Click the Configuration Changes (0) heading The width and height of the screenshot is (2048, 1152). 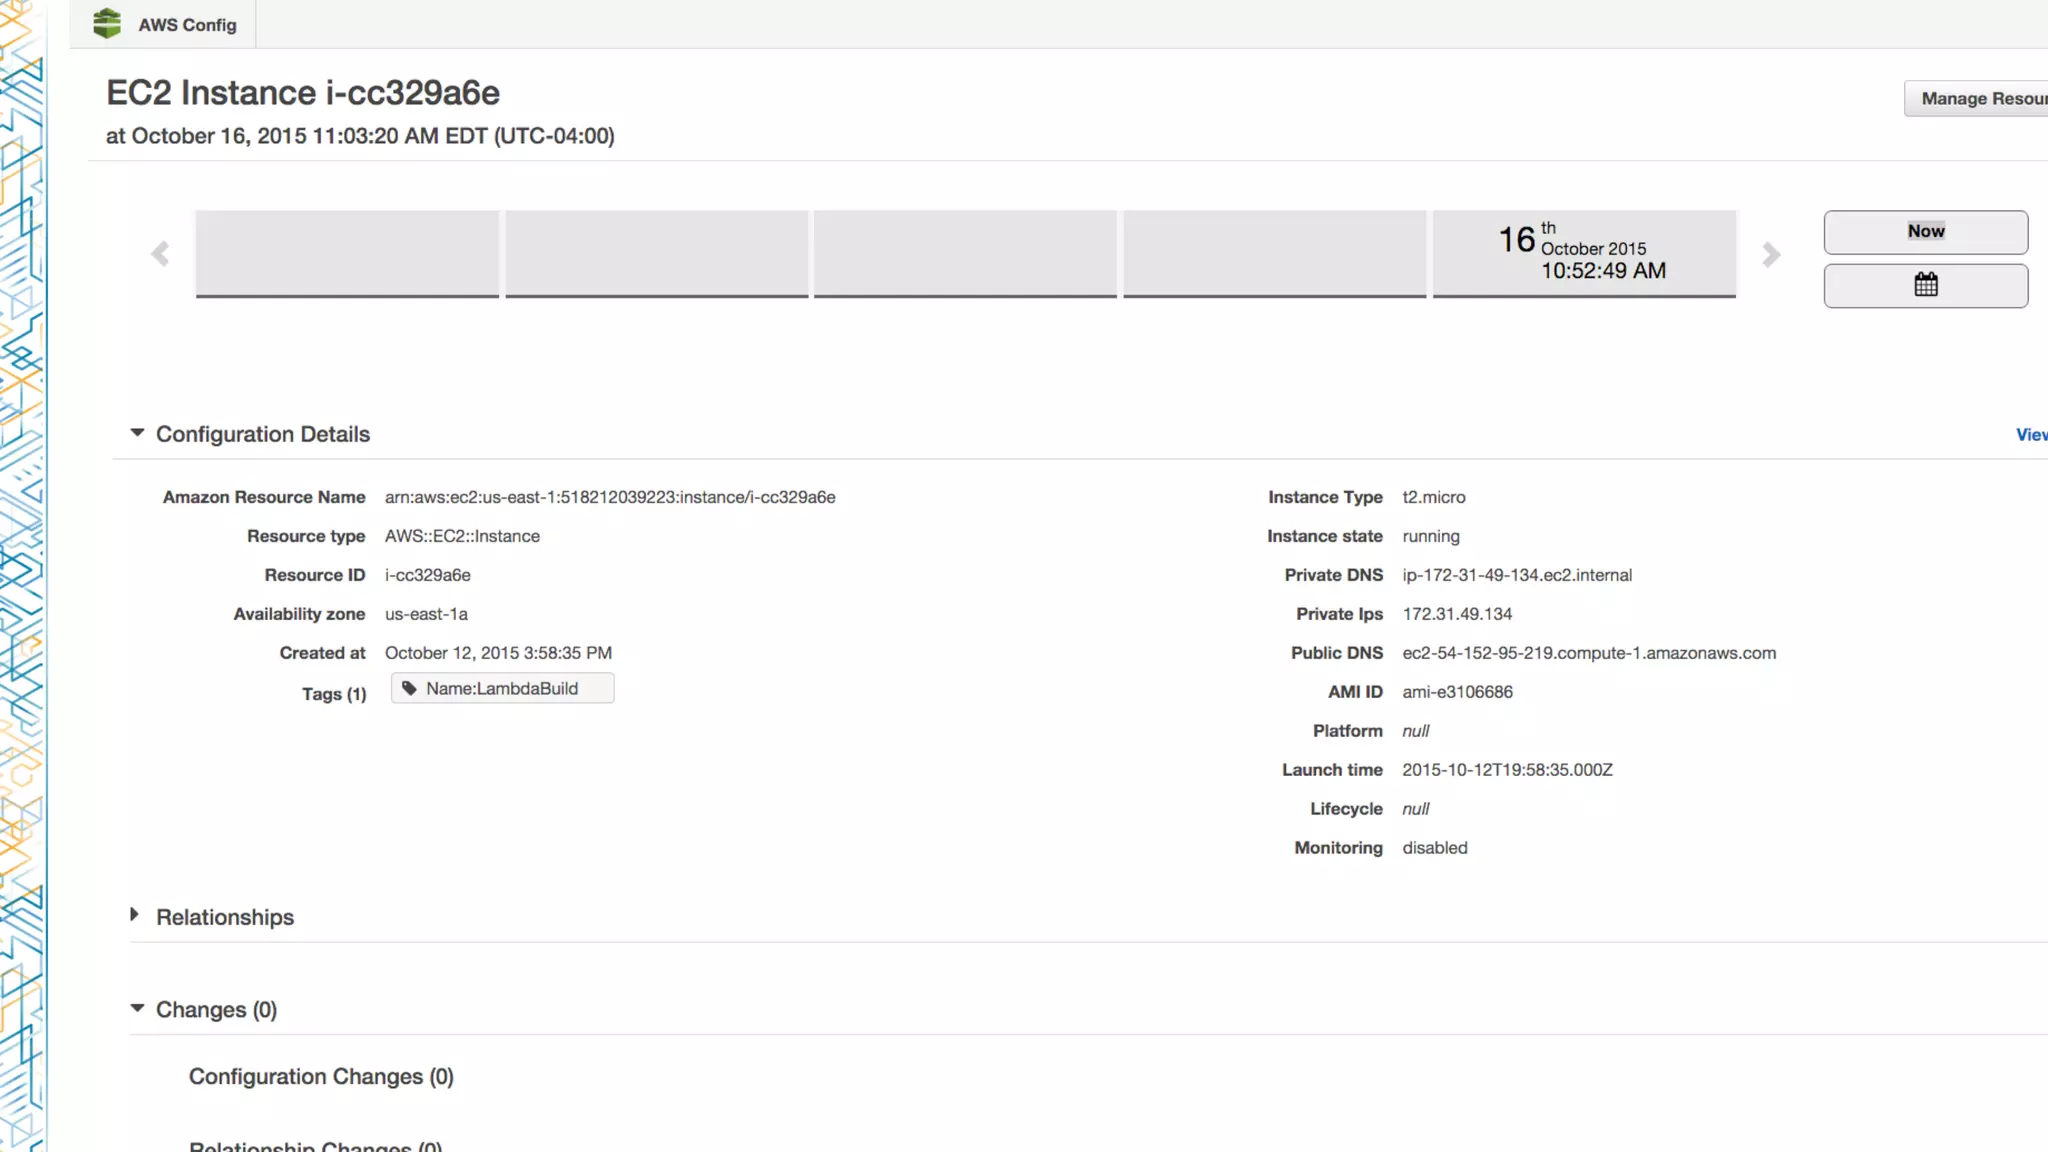321,1076
